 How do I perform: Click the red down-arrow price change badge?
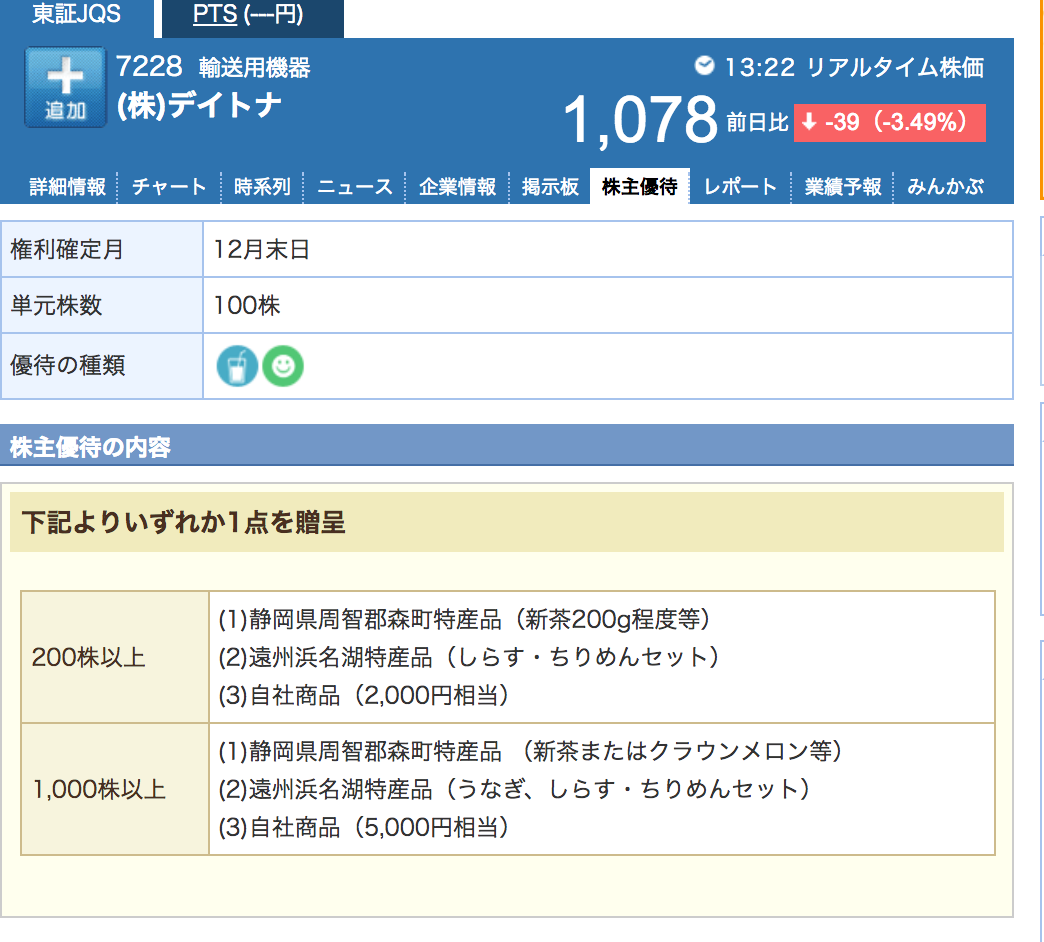[890, 122]
